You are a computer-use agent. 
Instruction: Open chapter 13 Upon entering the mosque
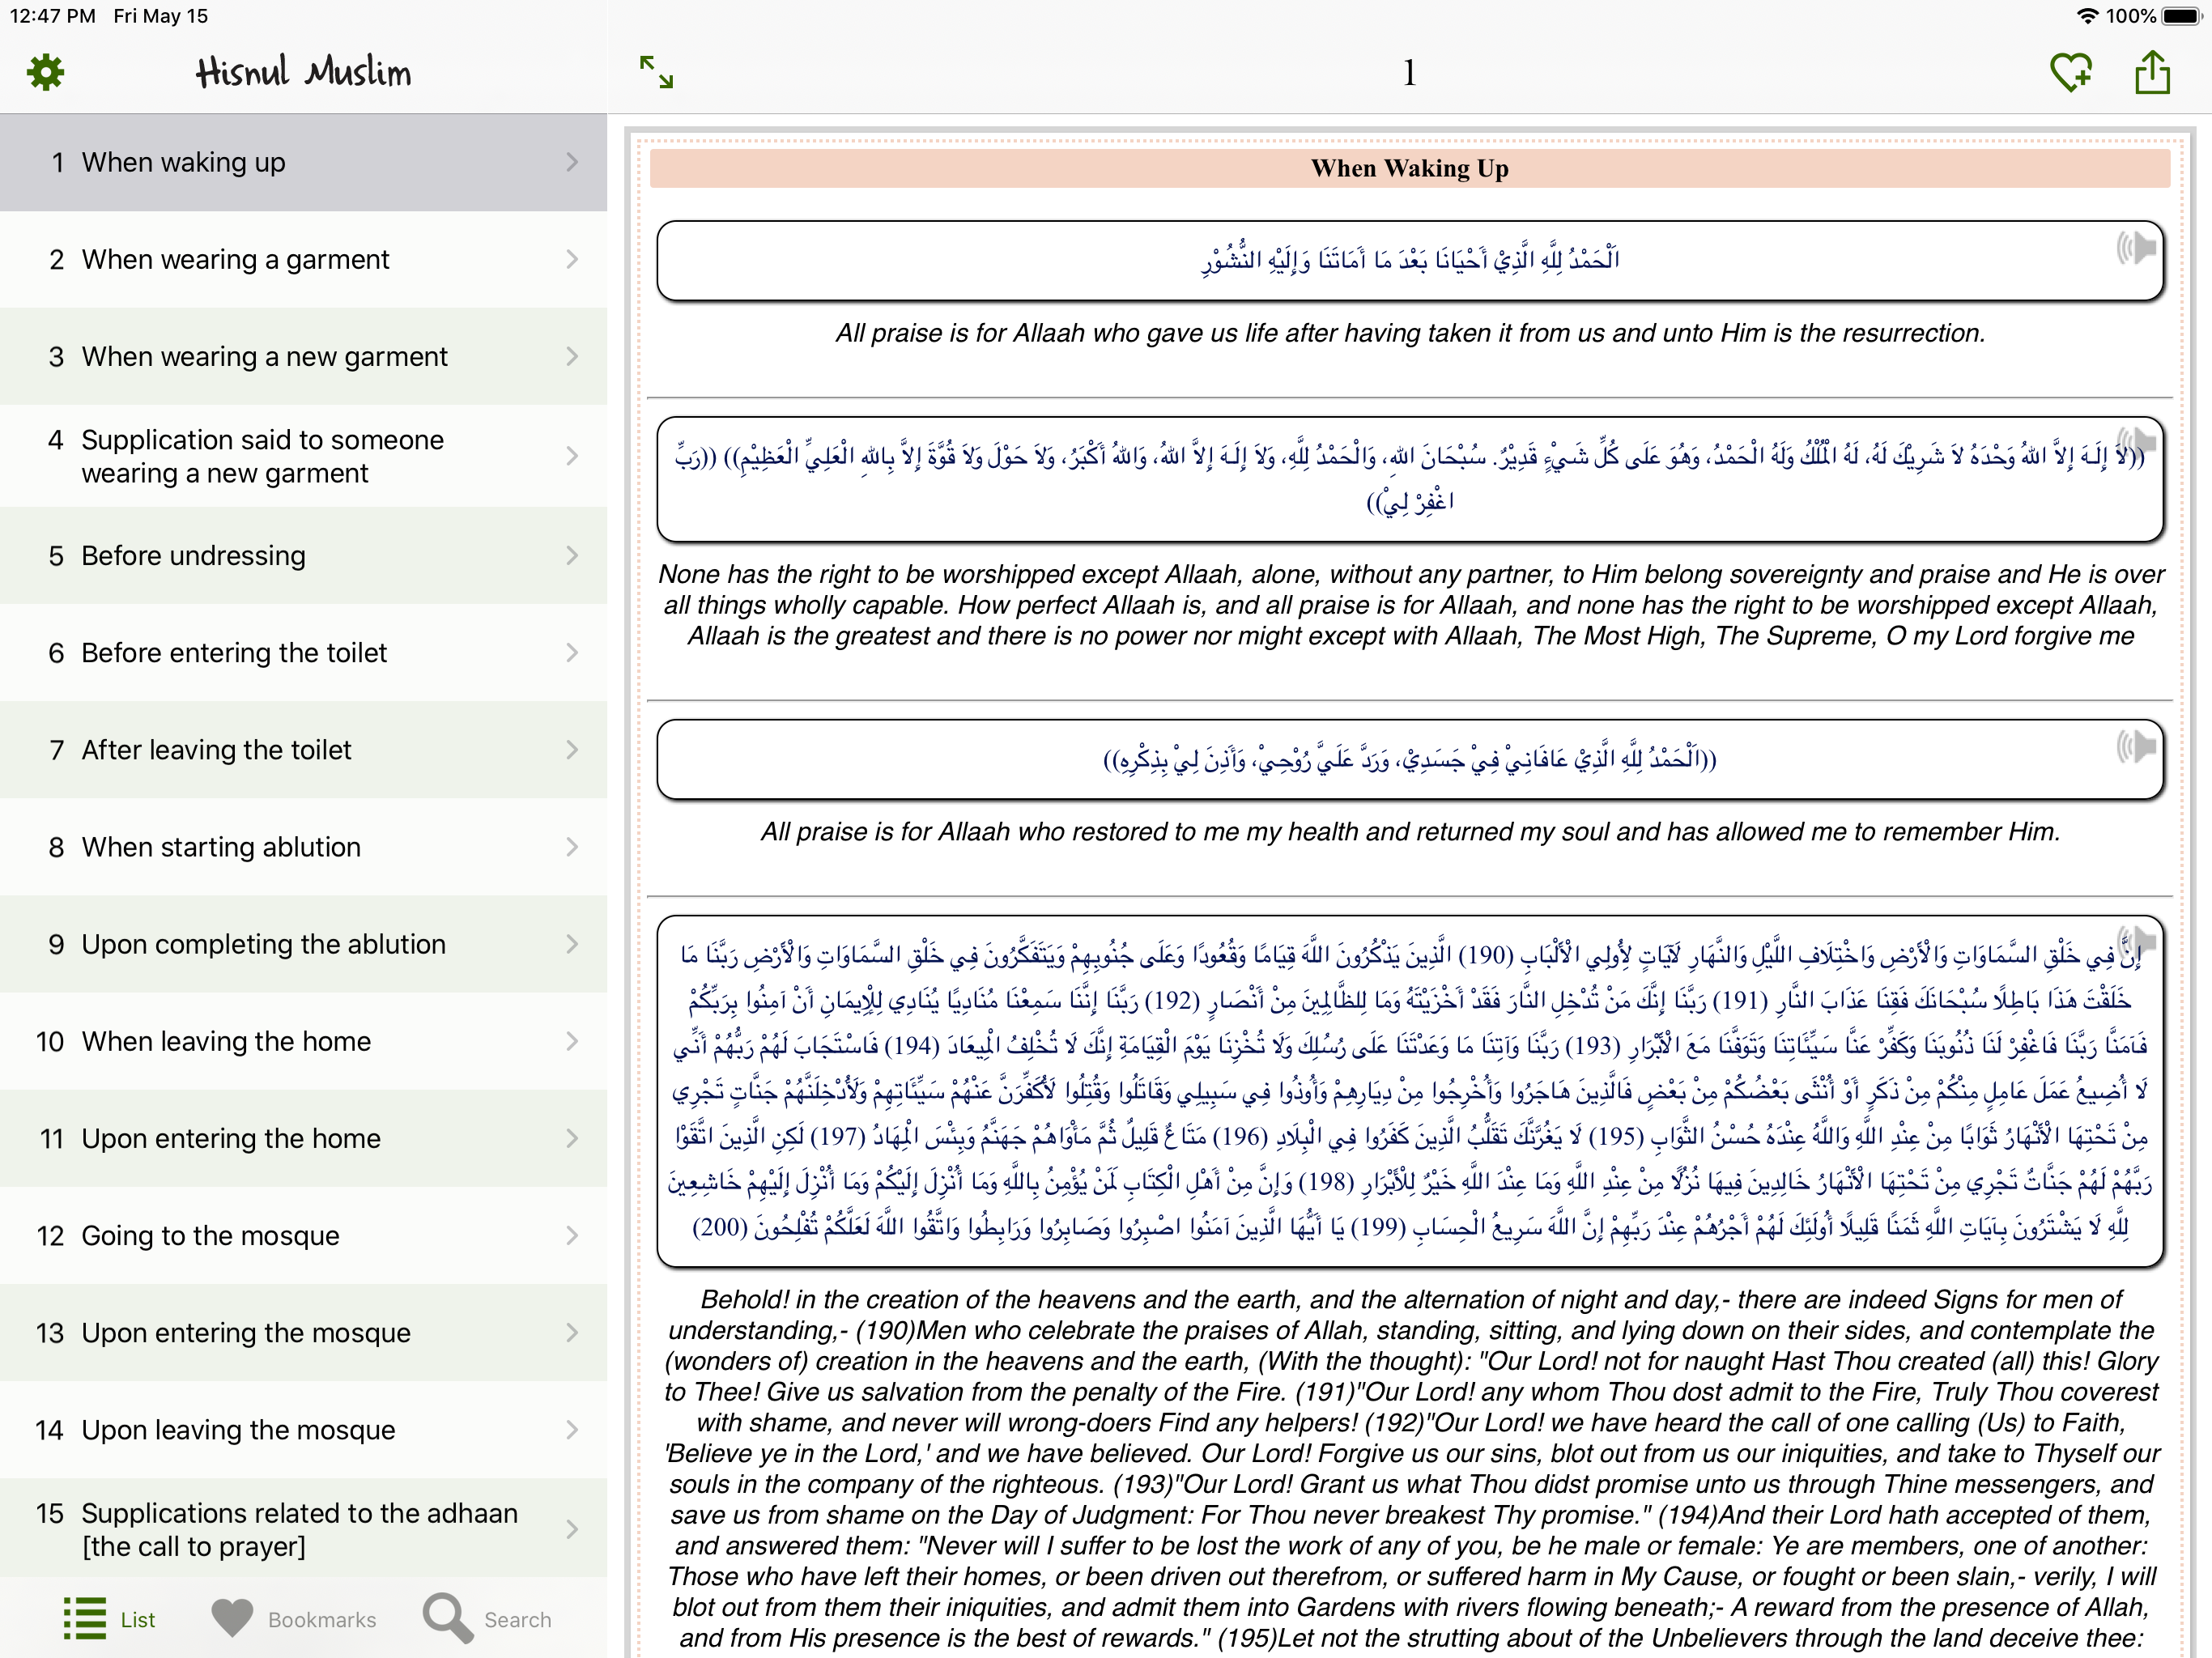303,1333
